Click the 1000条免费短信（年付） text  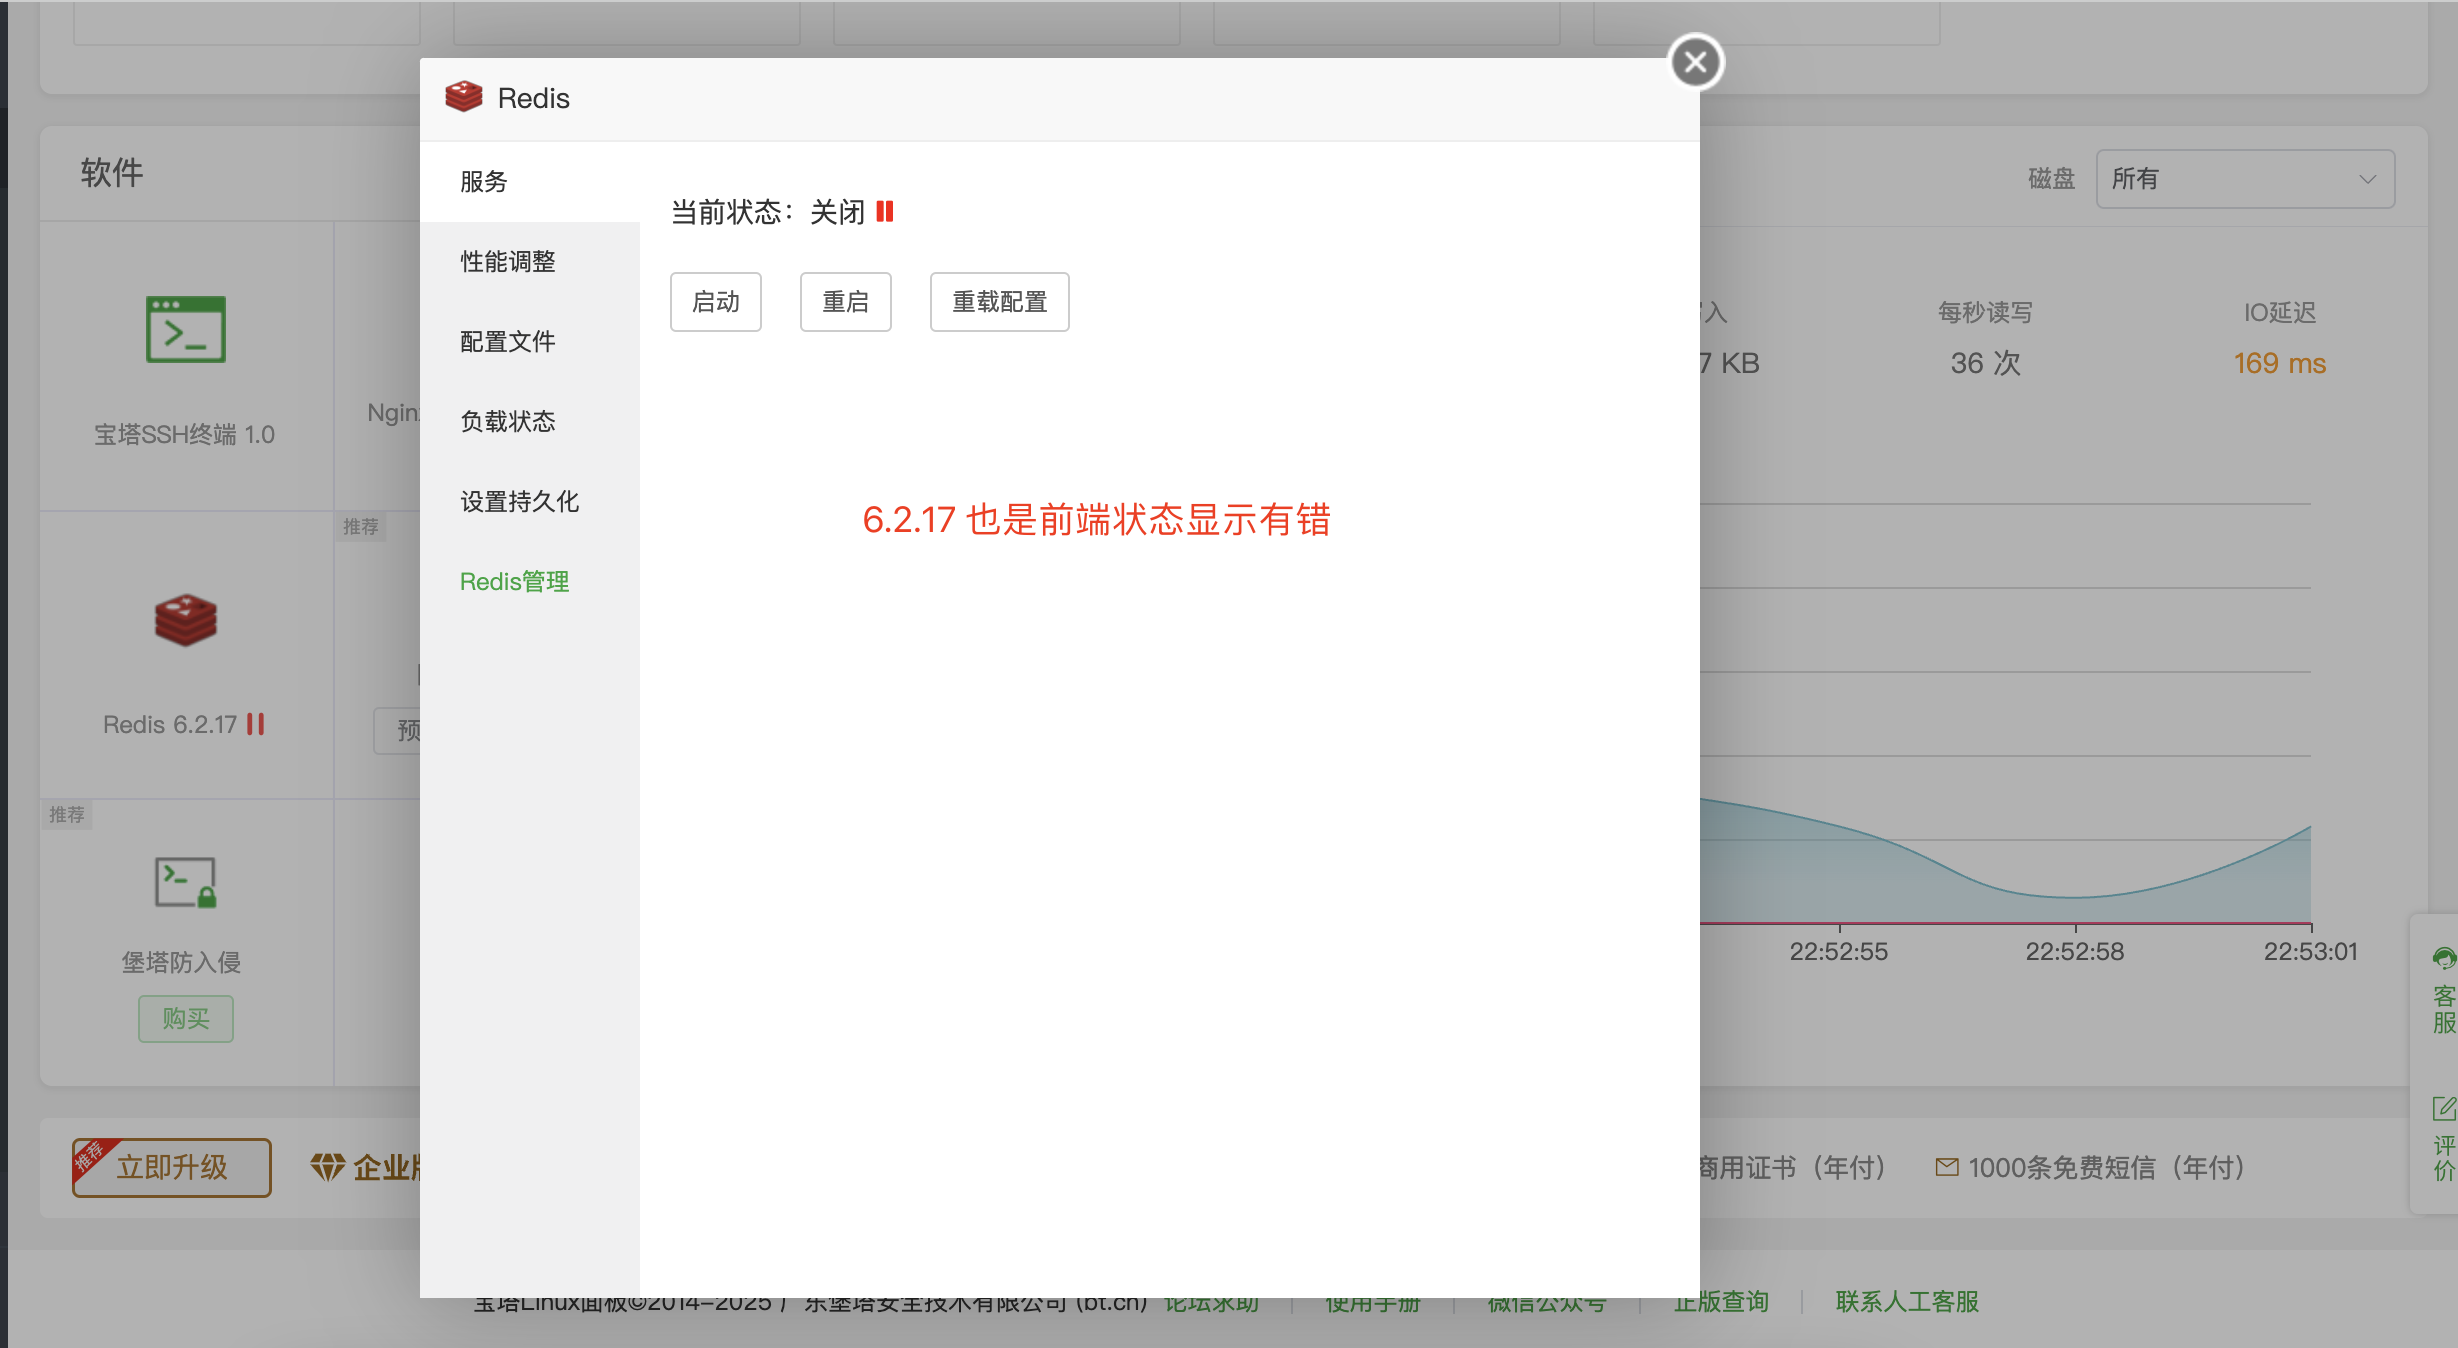[2107, 1167]
